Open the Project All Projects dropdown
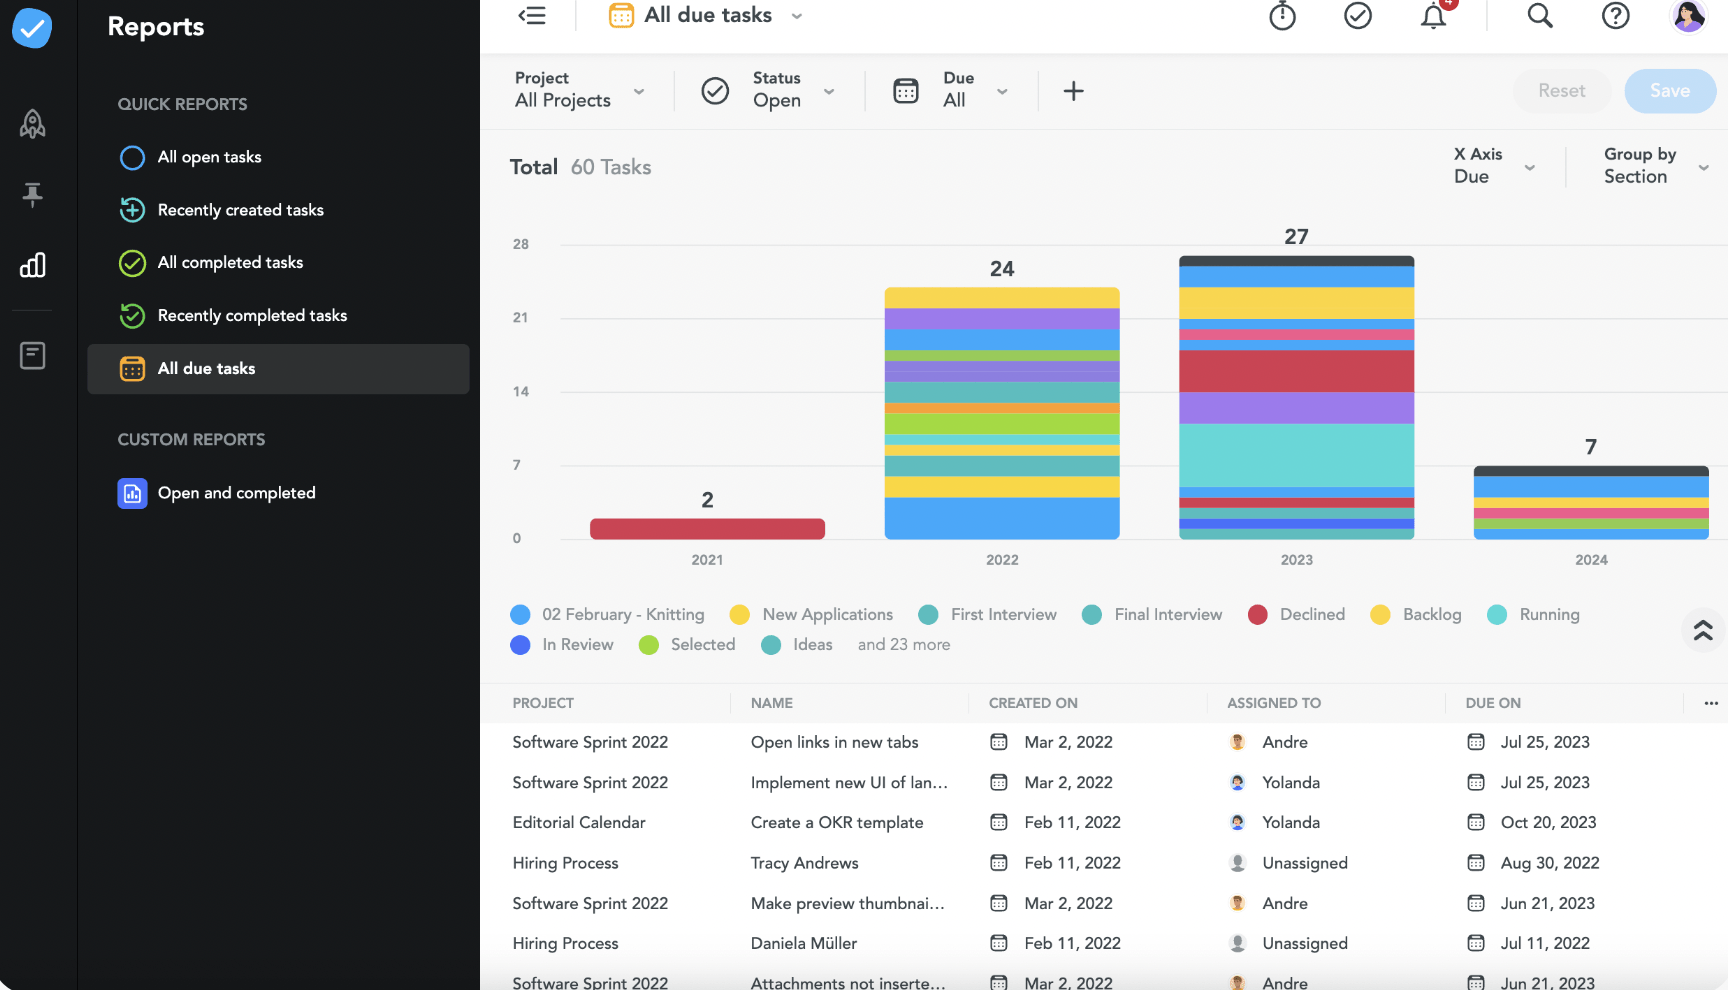 click(x=580, y=91)
